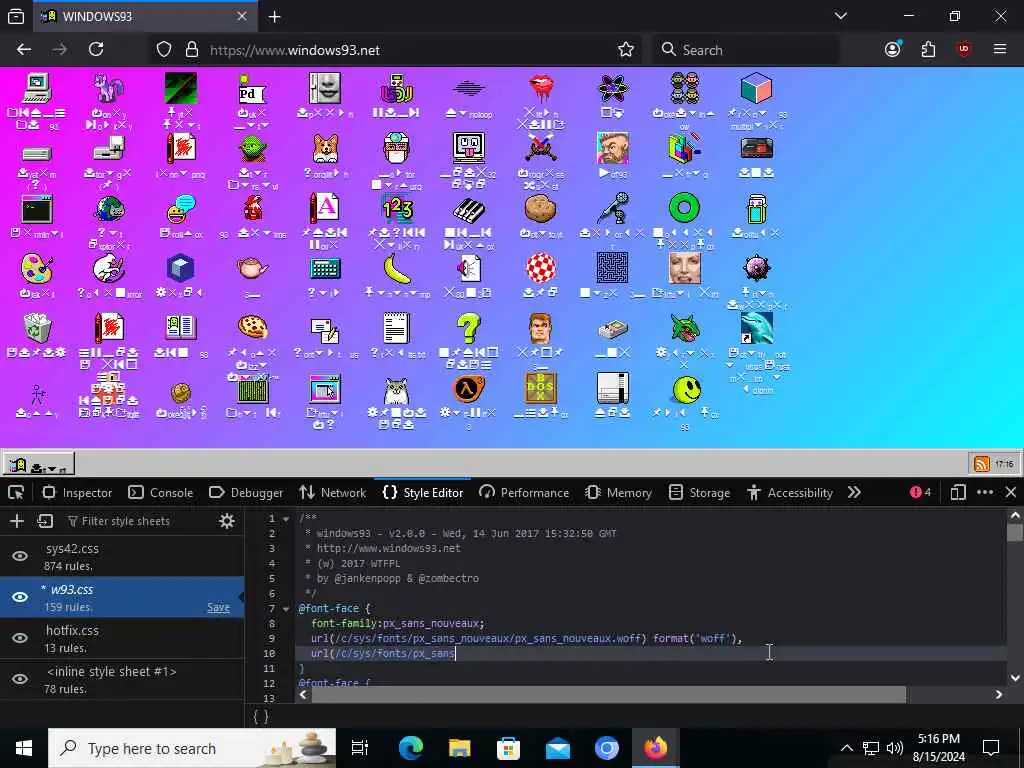Open the list all tabs dropdown
This screenshot has height=768, width=1024.
841,16
